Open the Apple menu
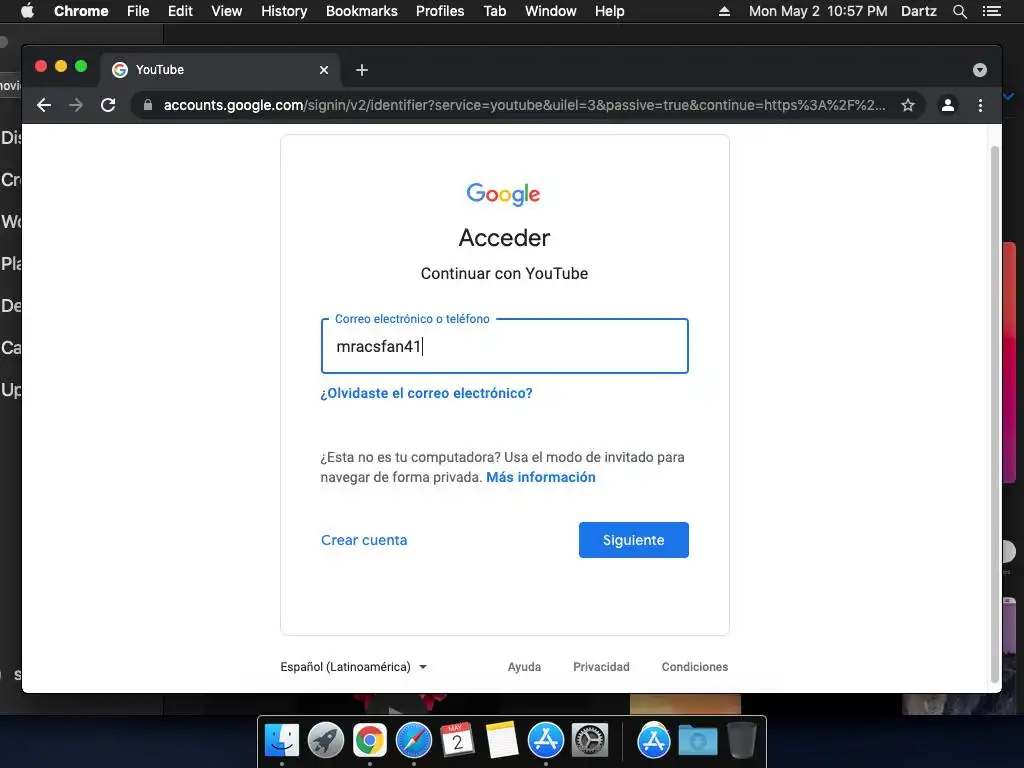 click(x=27, y=11)
